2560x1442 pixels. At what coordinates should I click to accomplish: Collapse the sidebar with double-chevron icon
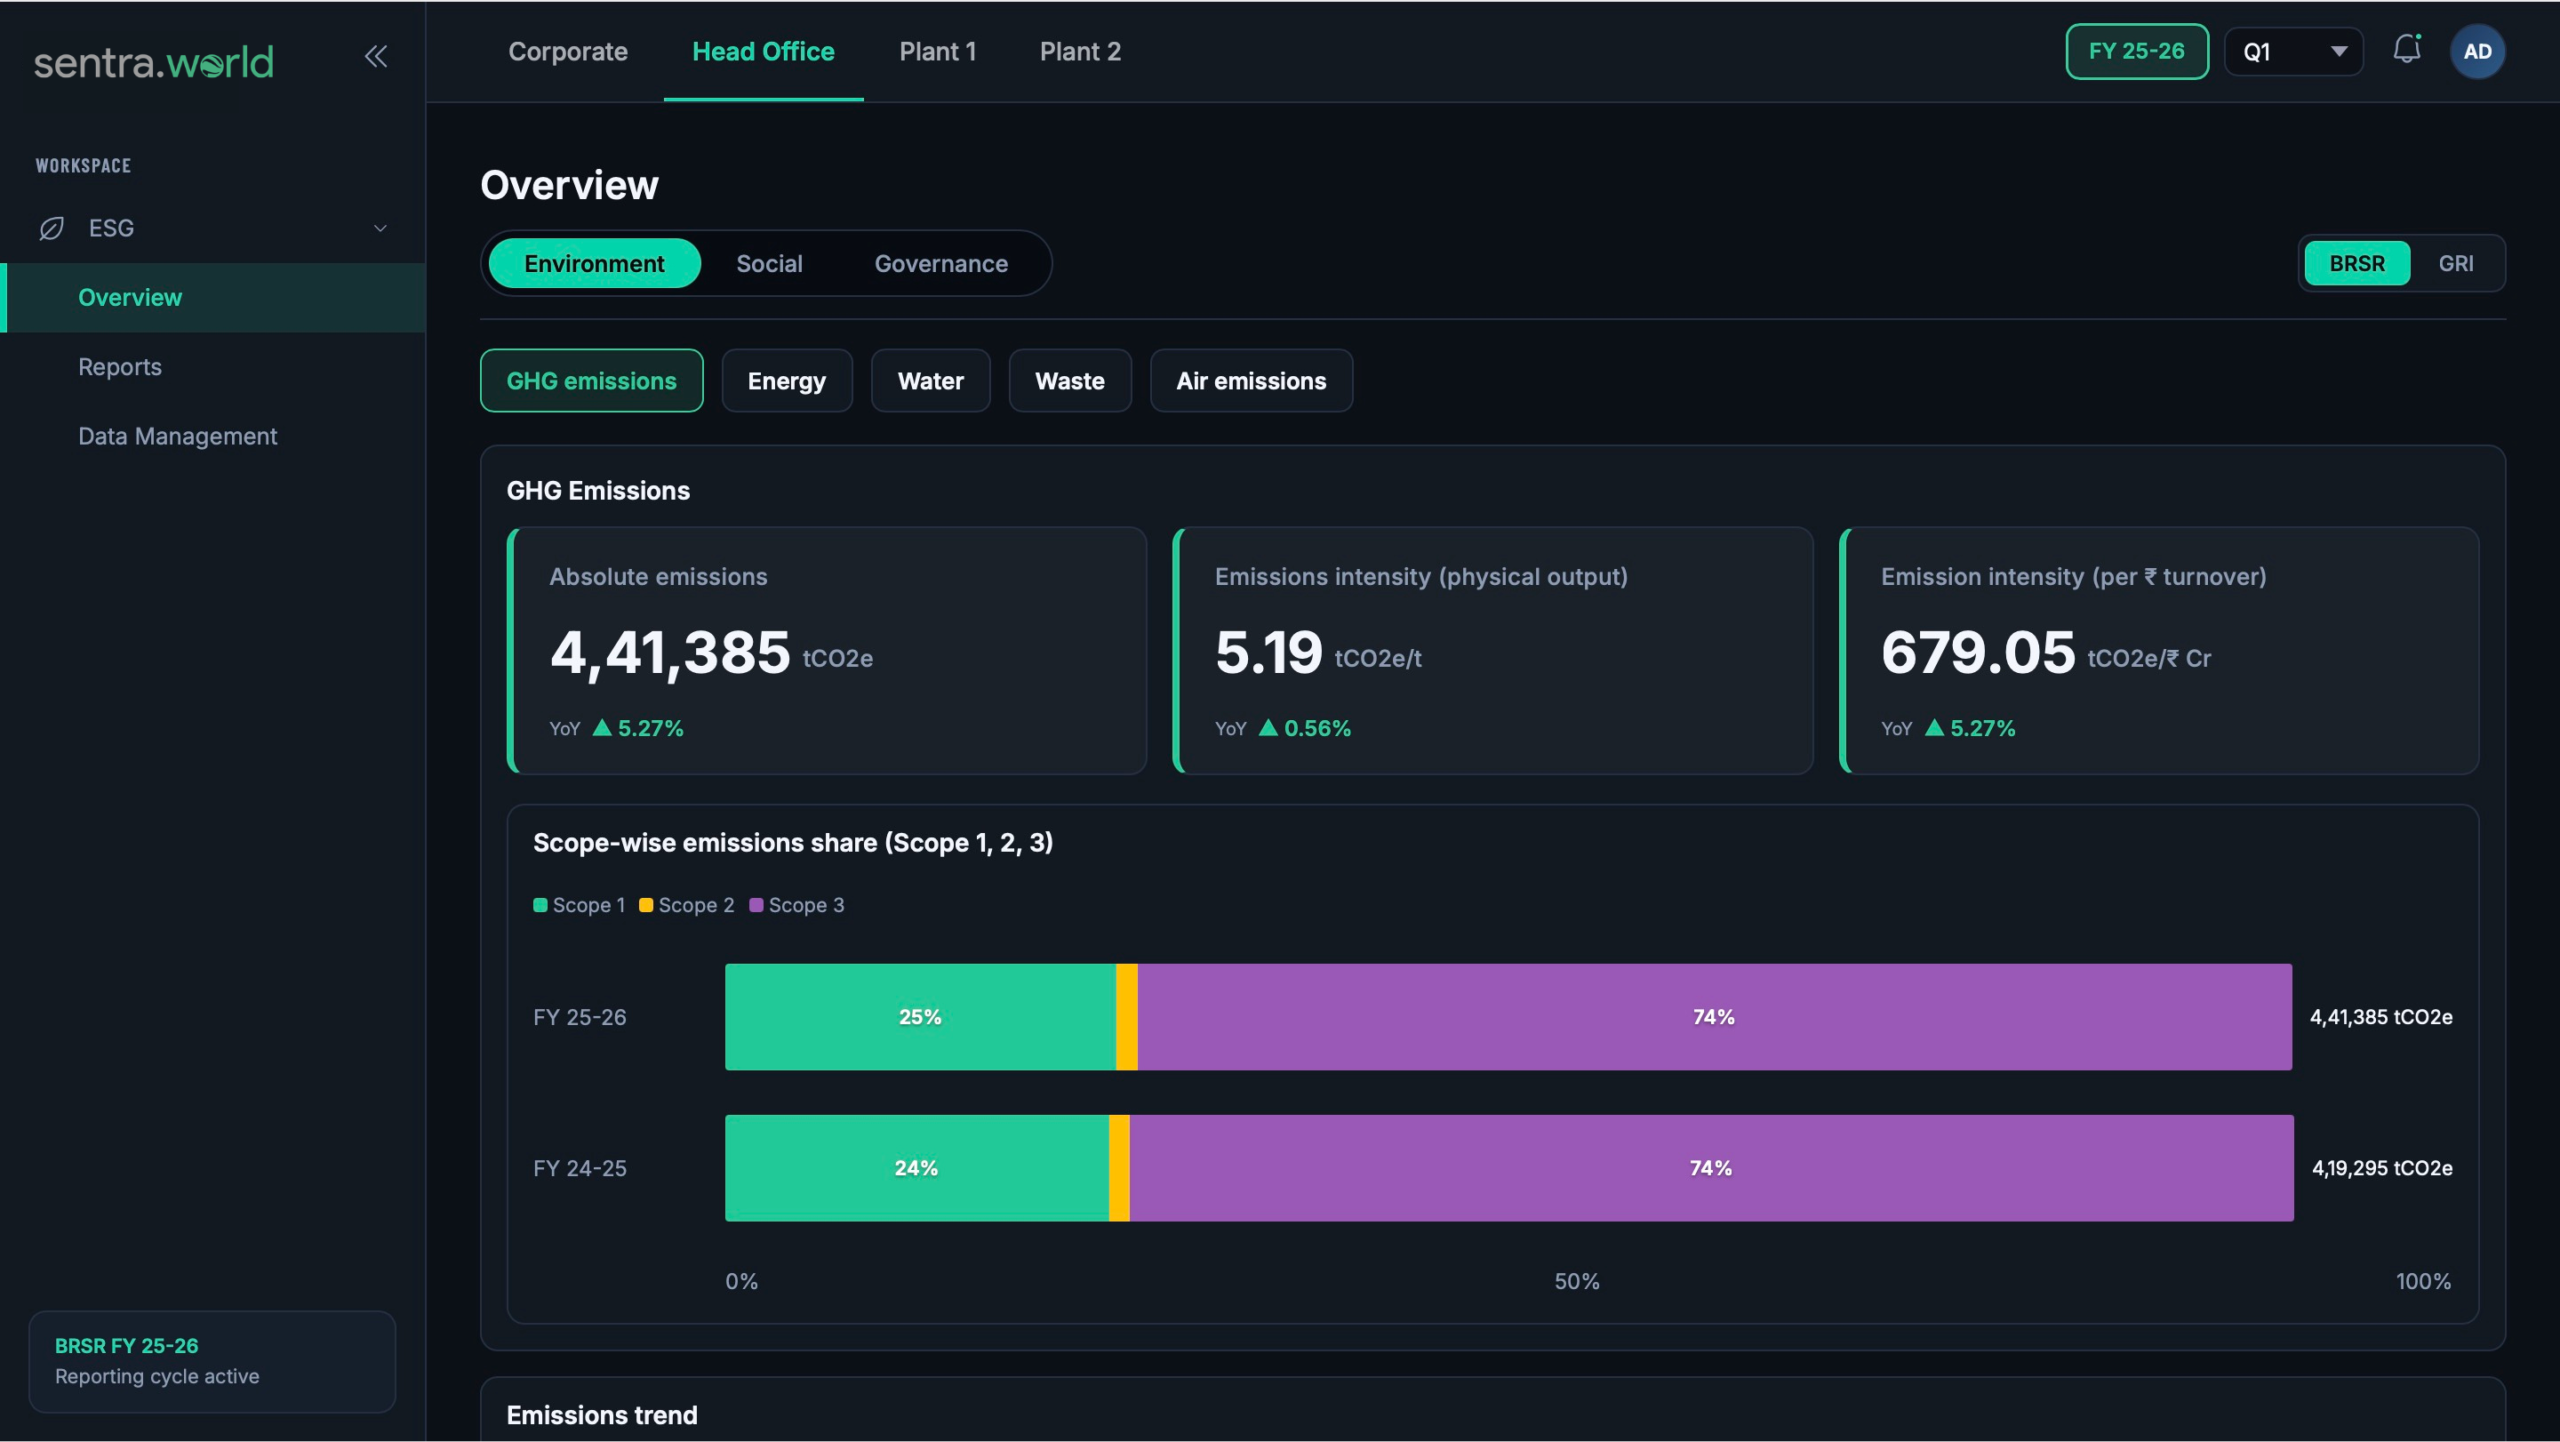376,56
